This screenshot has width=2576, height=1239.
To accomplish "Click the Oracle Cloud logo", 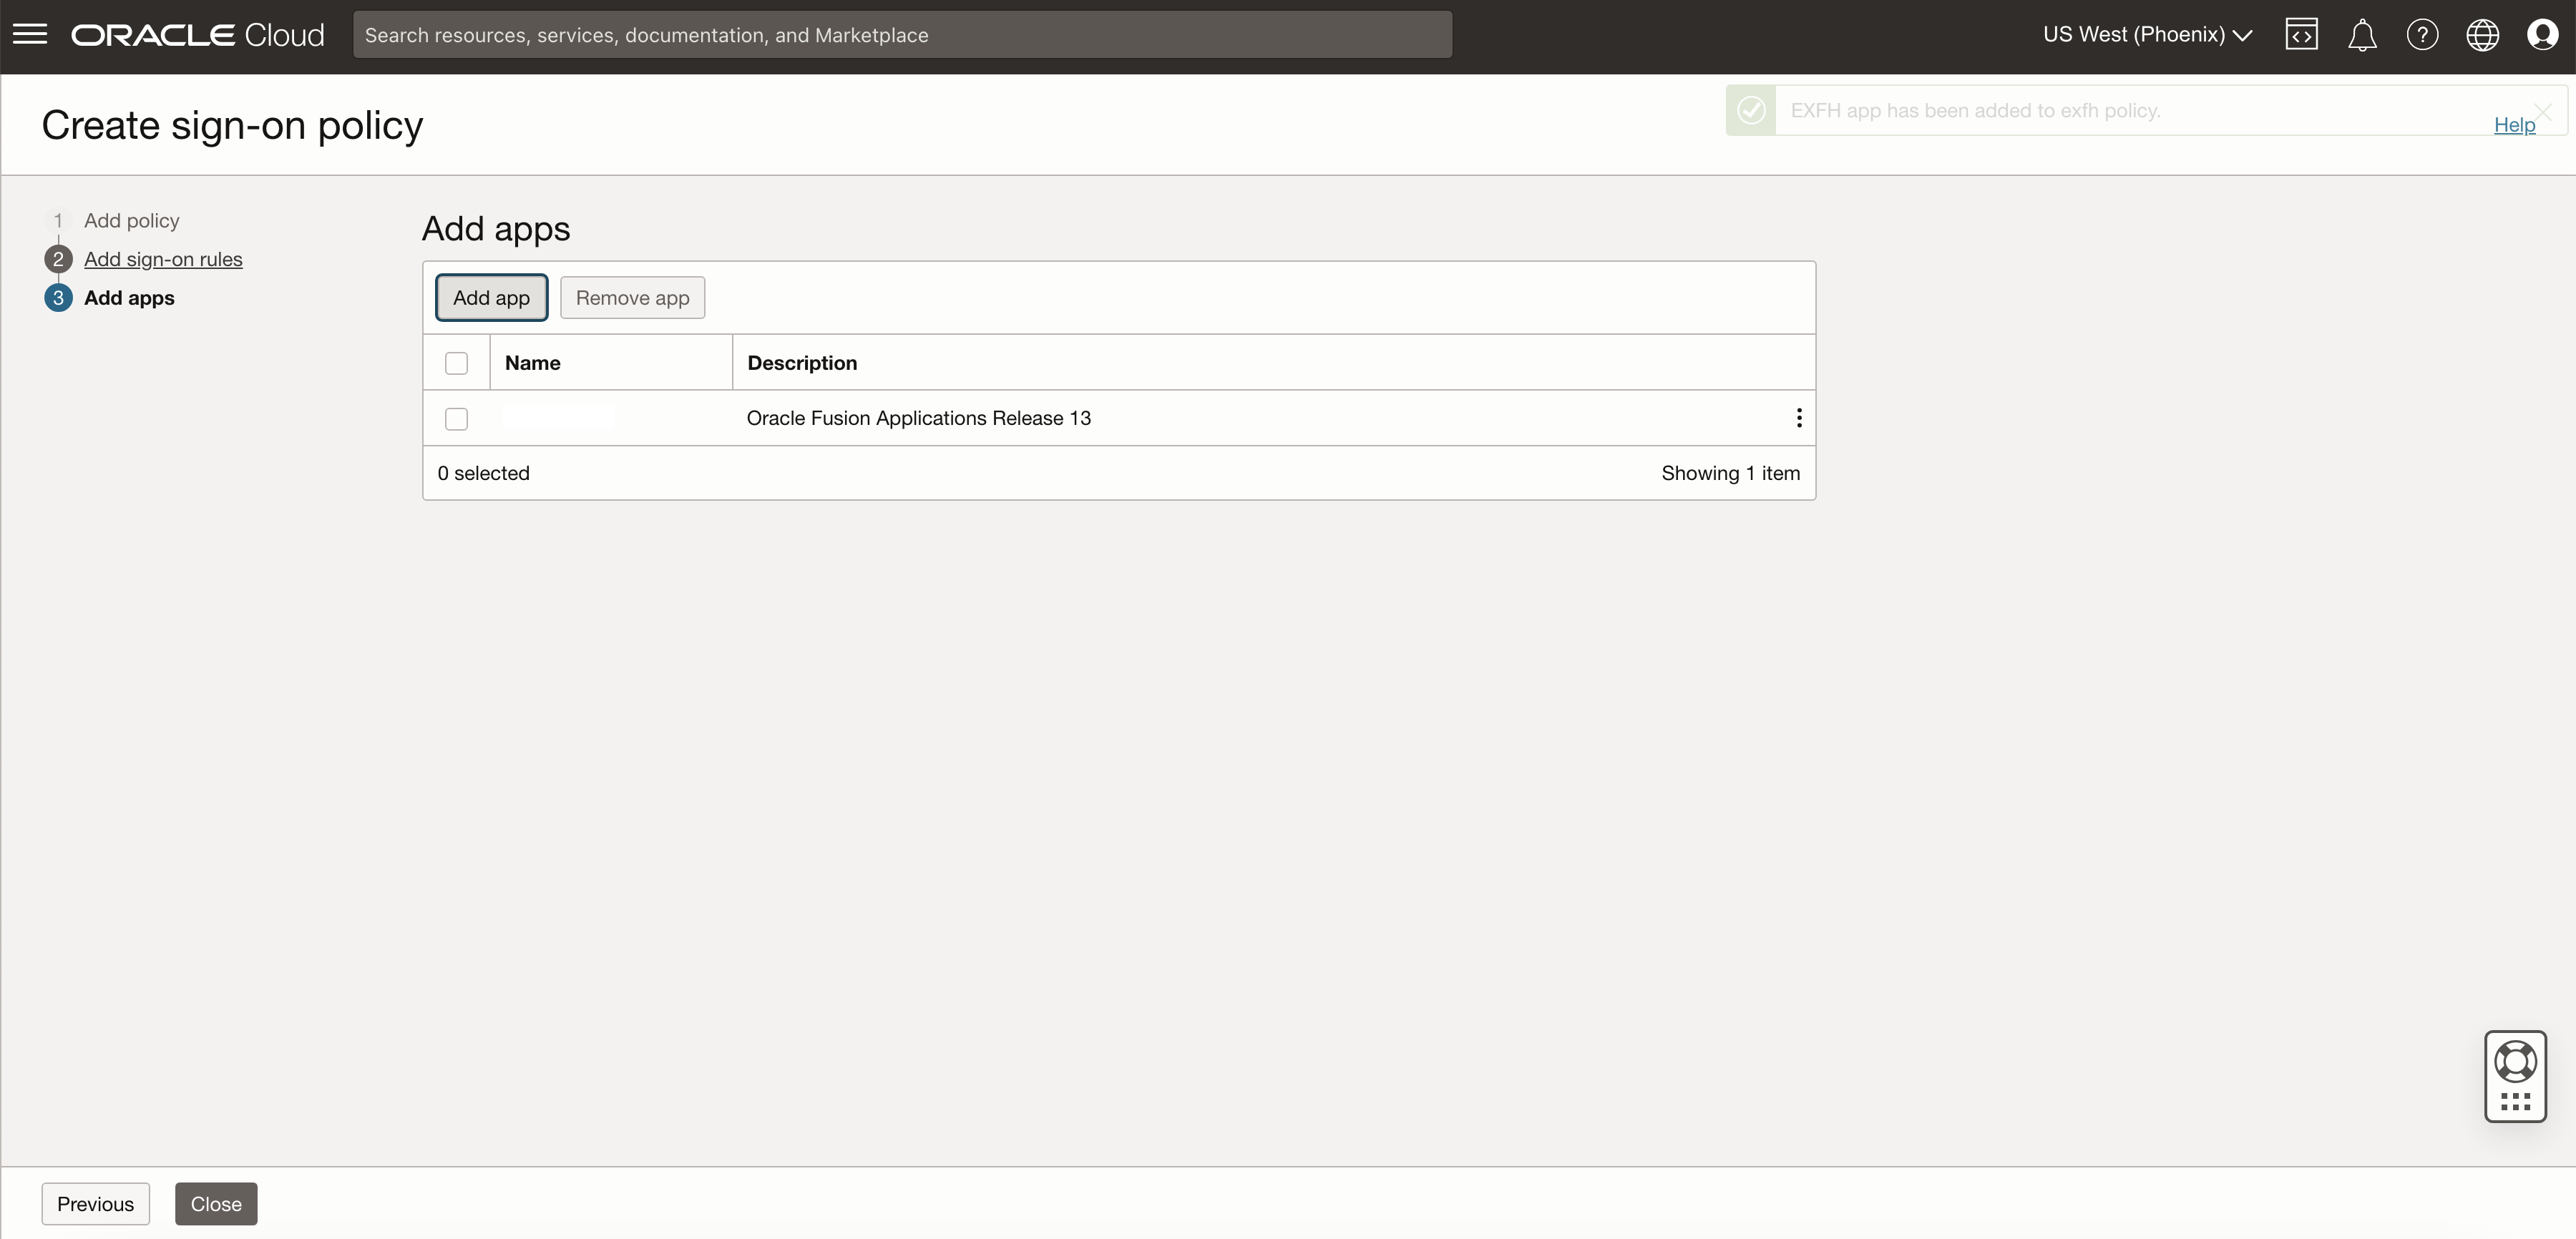I will 198,35.
